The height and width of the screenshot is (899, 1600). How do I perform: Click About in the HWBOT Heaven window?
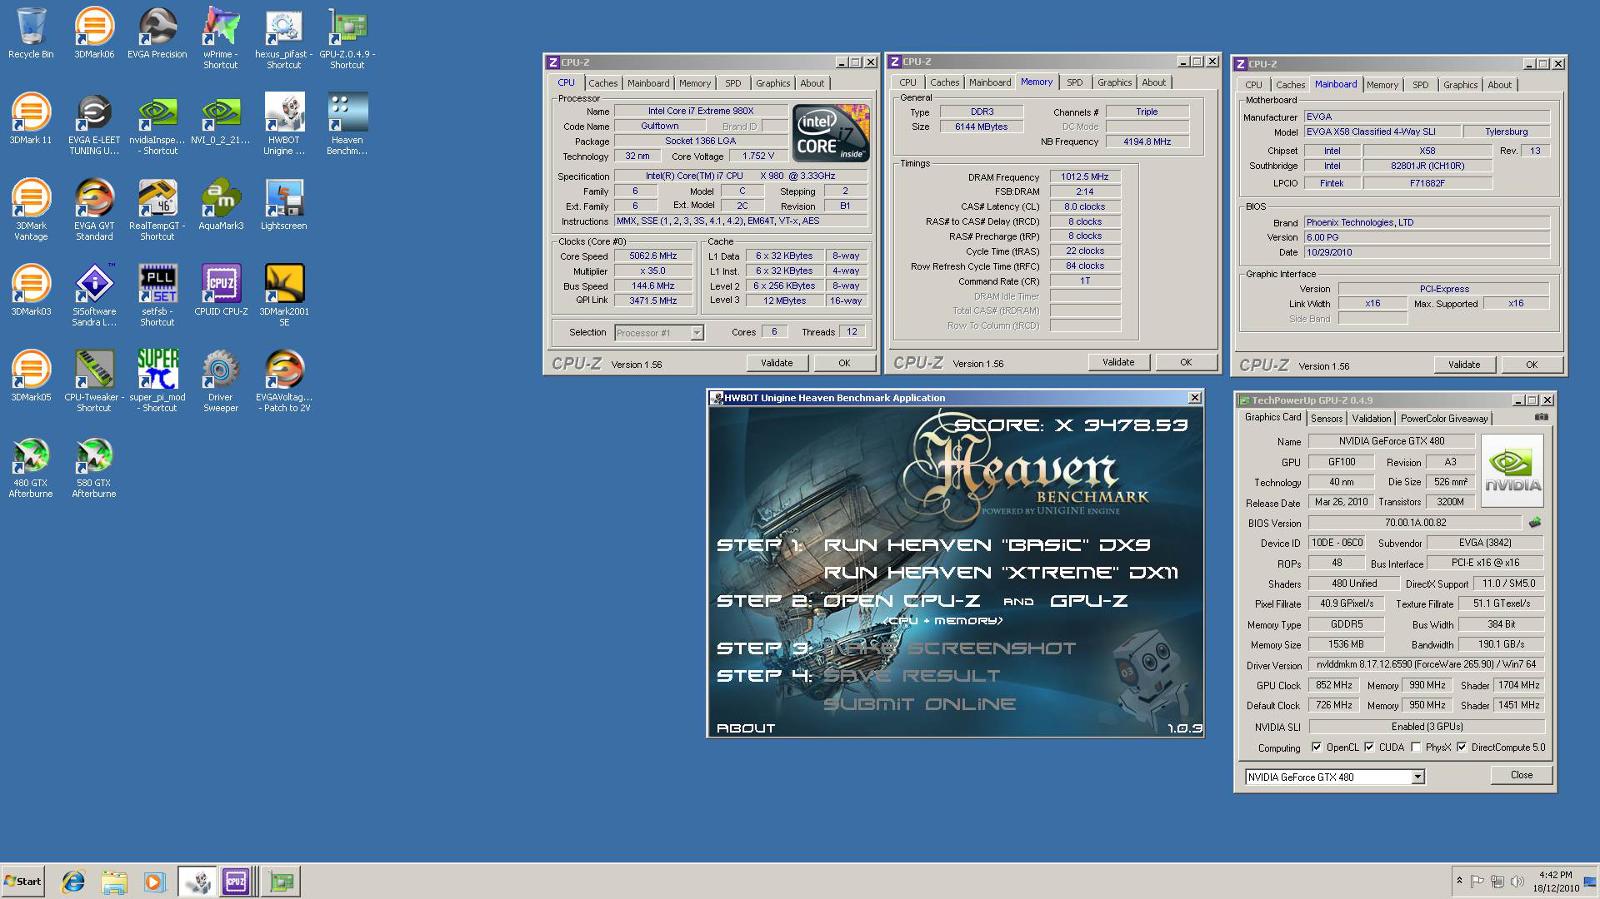[746, 728]
